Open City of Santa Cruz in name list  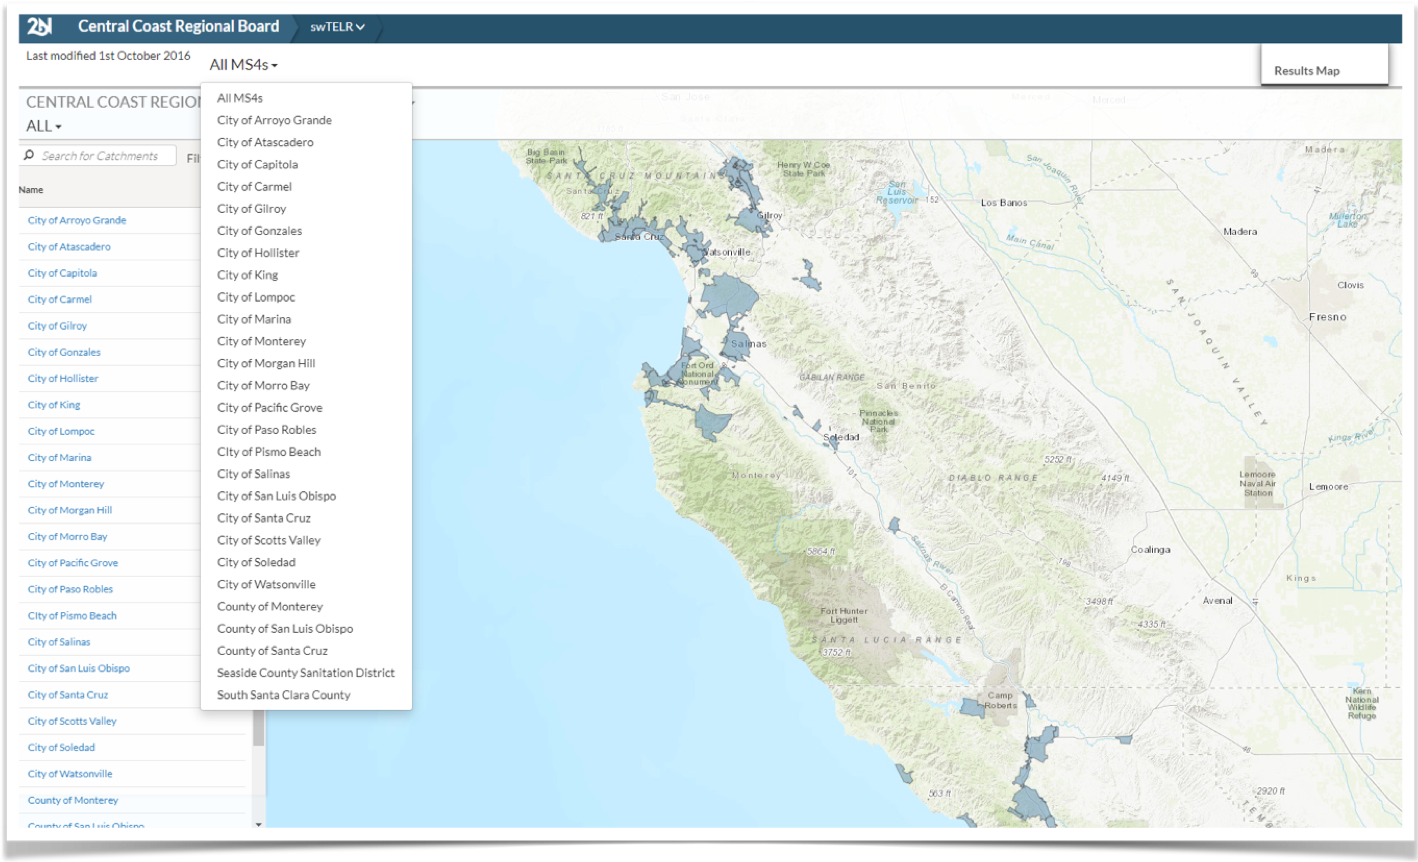coord(68,695)
